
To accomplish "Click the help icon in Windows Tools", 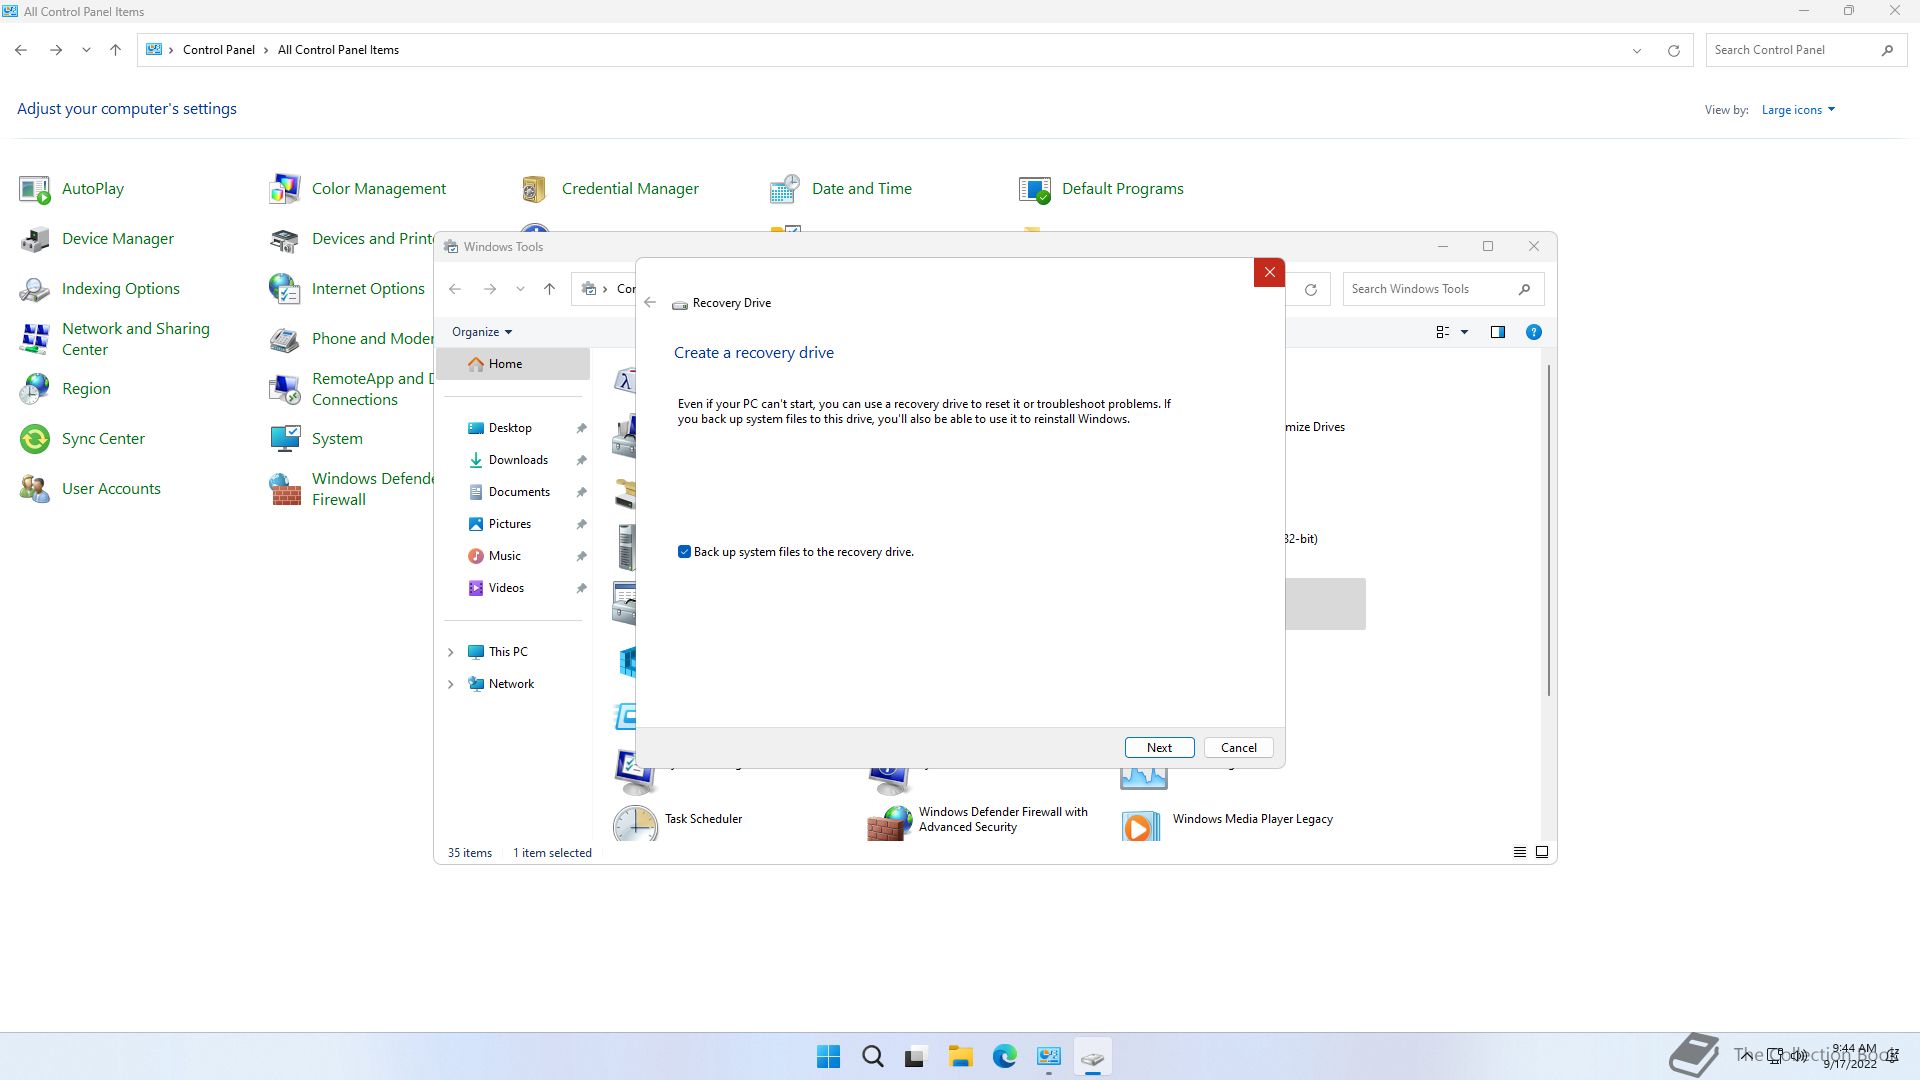I will click(x=1533, y=332).
